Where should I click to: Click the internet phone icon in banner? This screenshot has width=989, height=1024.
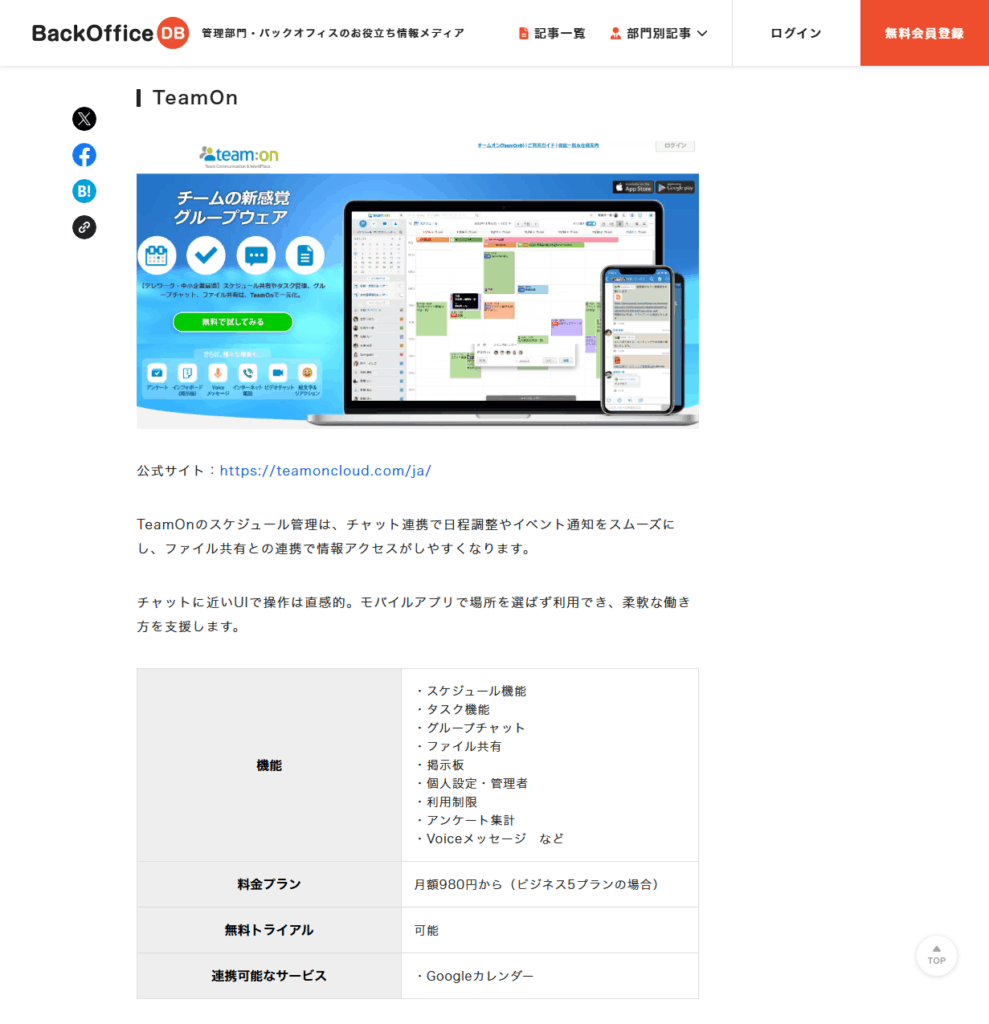pyautogui.click(x=248, y=373)
